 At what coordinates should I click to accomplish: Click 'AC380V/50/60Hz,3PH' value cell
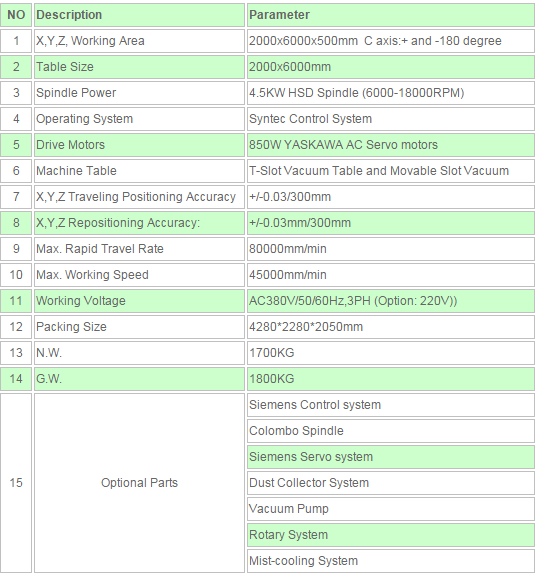[391, 301]
